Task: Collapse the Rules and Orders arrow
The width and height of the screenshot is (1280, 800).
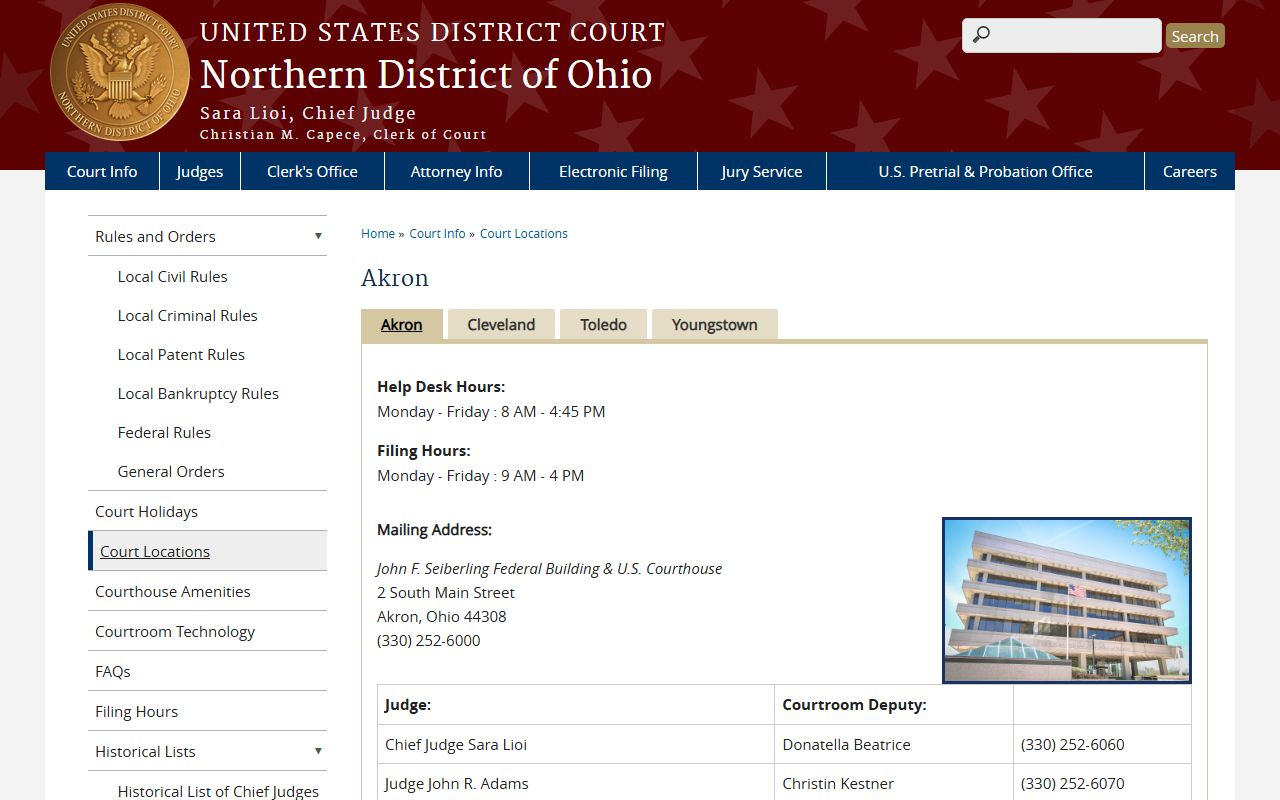Action: [x=318, y=236]
